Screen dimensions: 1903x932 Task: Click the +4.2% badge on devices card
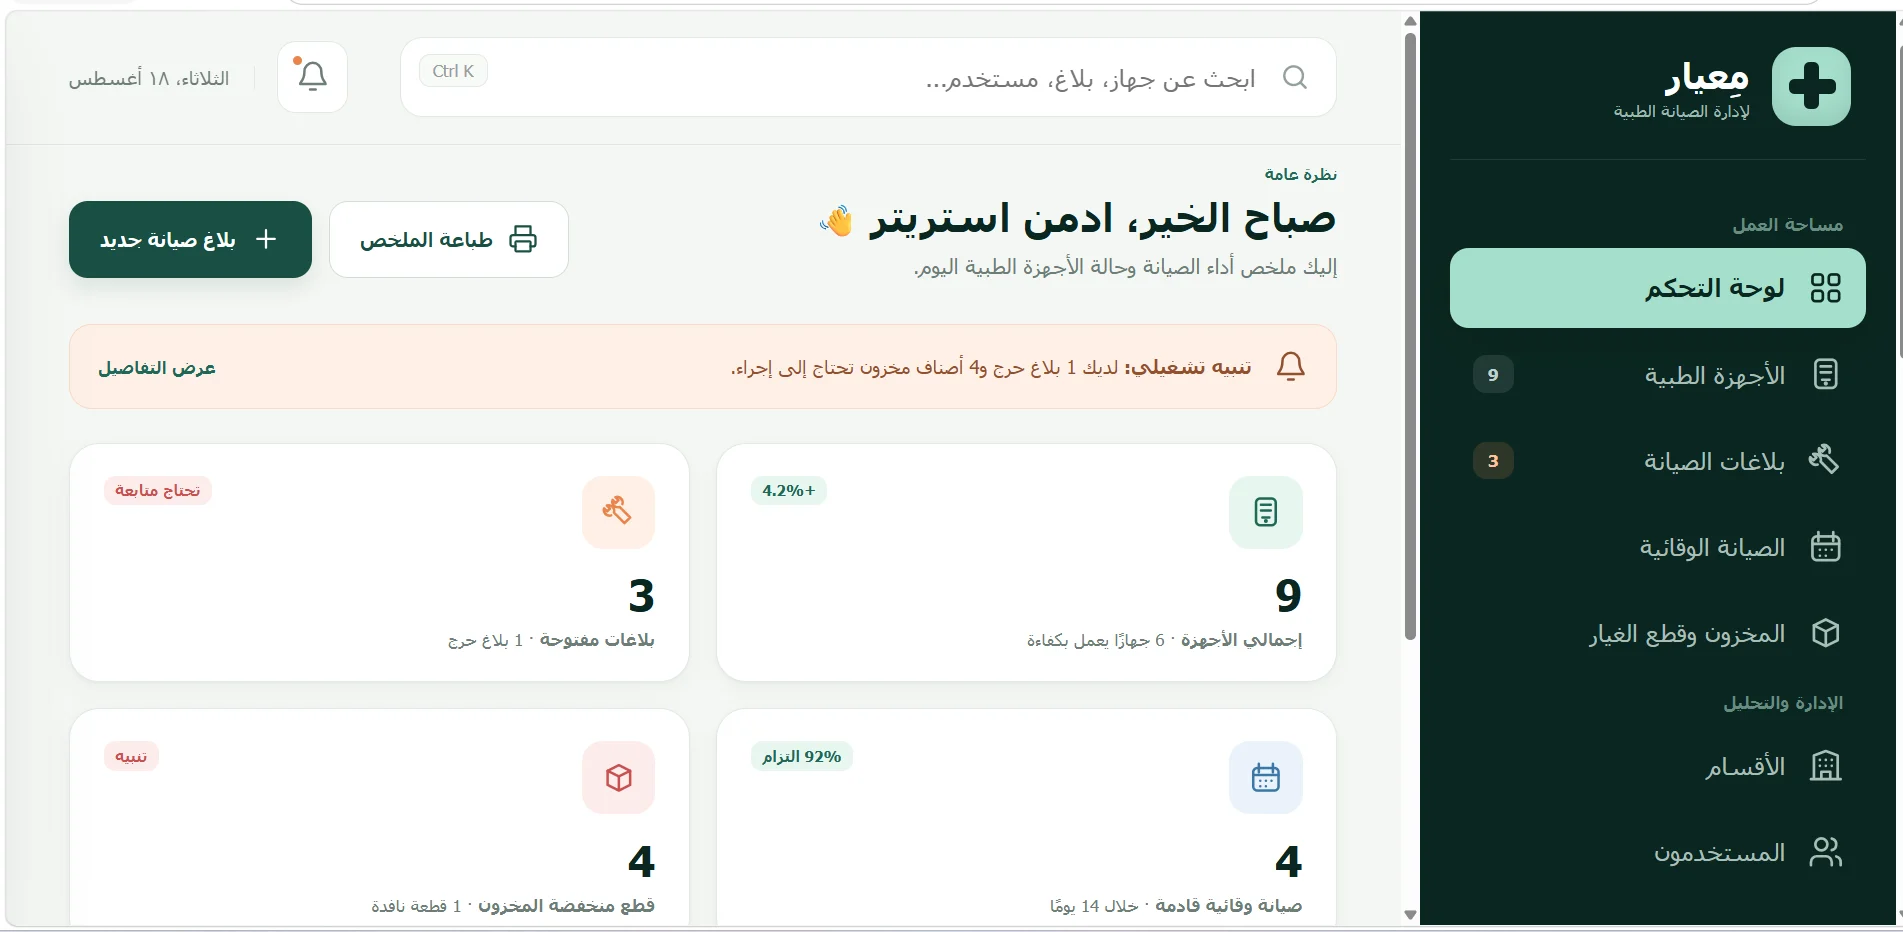(789, 490)
